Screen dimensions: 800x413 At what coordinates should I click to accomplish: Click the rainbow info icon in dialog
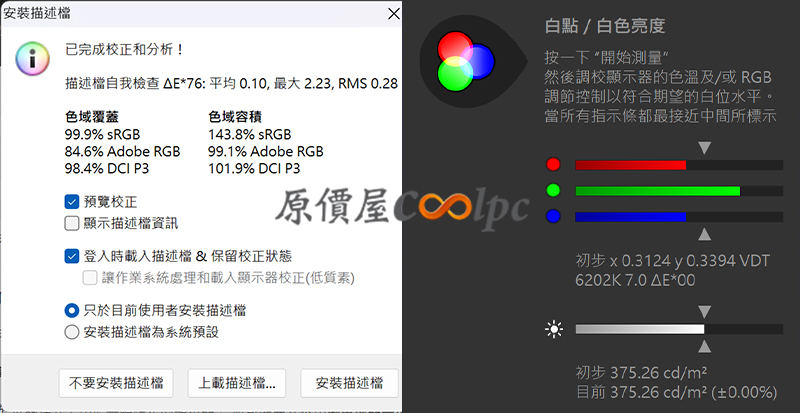33,59
